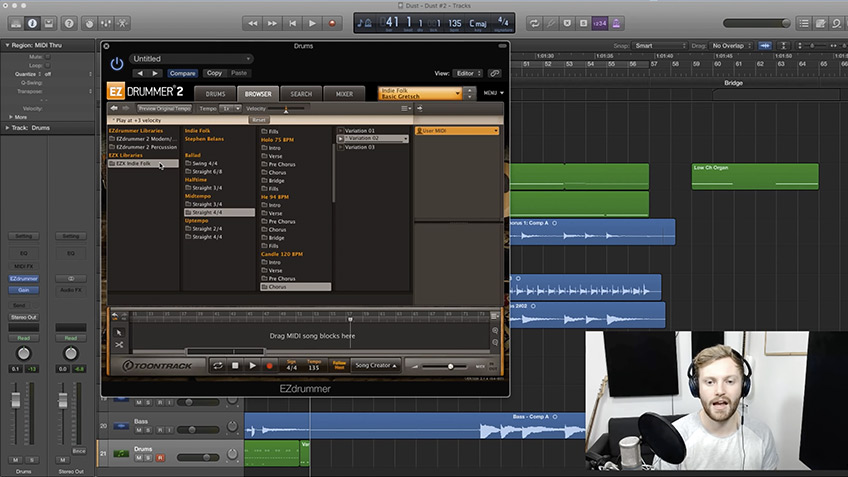Click the plug-in Link chain icon
The width and height of the screenshot is (848, 477).
coord(494,73)
